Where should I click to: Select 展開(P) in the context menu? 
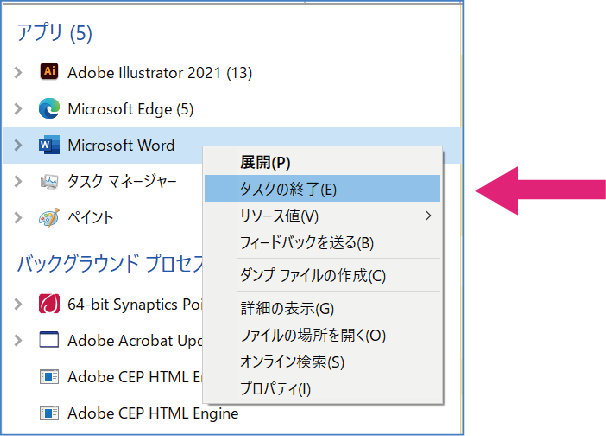pyautogui.click(x=266, y=163)
